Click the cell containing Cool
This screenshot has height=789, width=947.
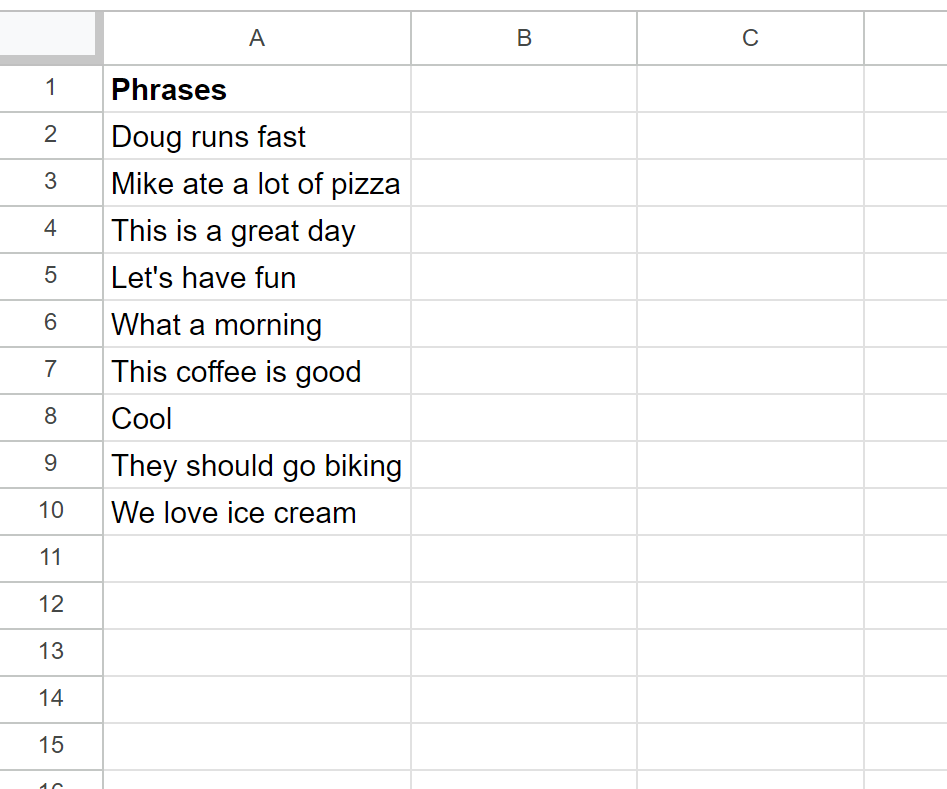pos(257,417)
